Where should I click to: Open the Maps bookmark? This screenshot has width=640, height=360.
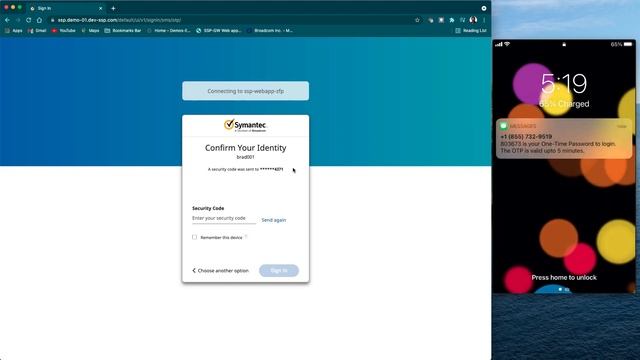(x=90, y=31)
